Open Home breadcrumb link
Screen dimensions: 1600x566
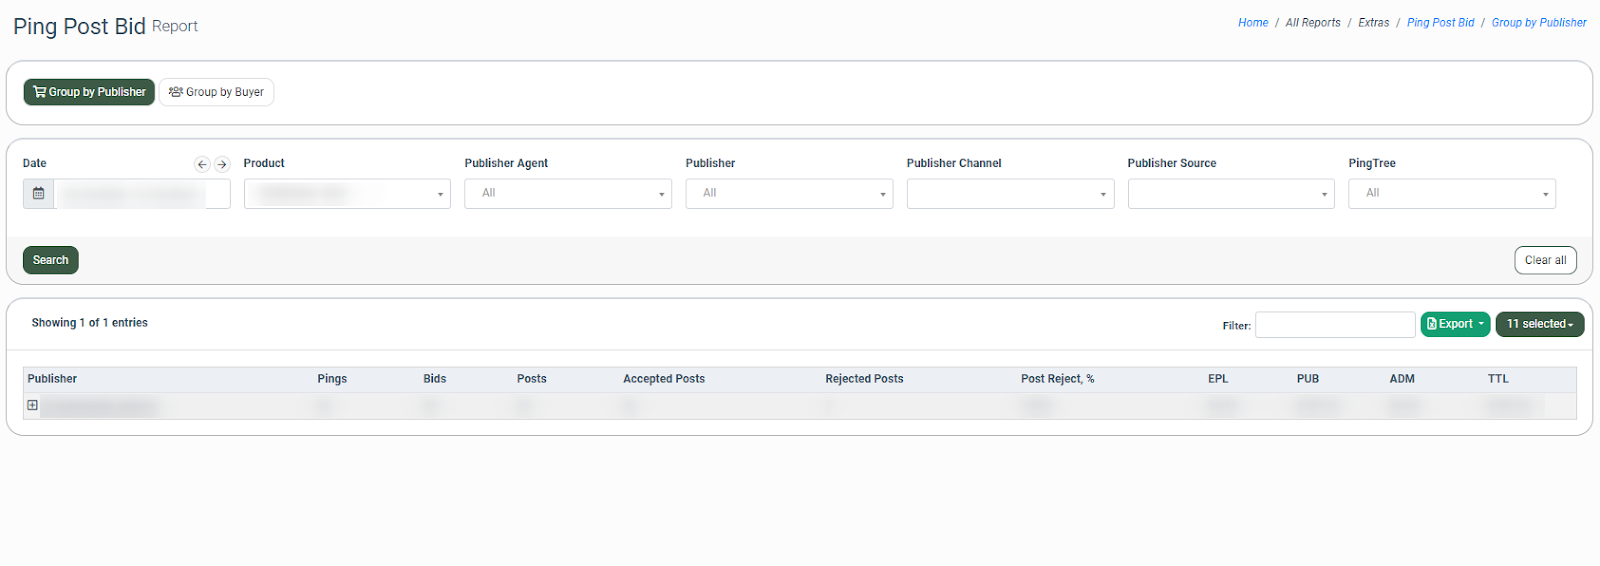tap(1252, 23)
